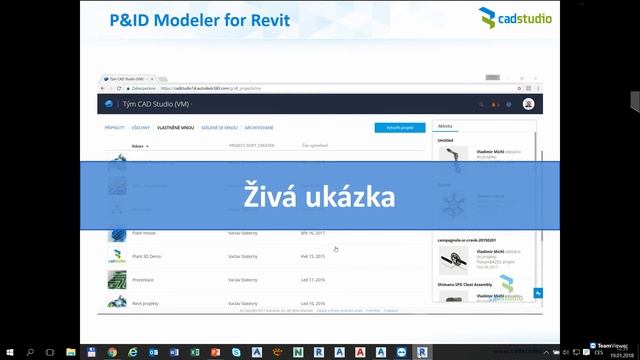This screenshot has height=360, width=640.
Task: Open the Windows Start menu
Action: tap(10, 352)
